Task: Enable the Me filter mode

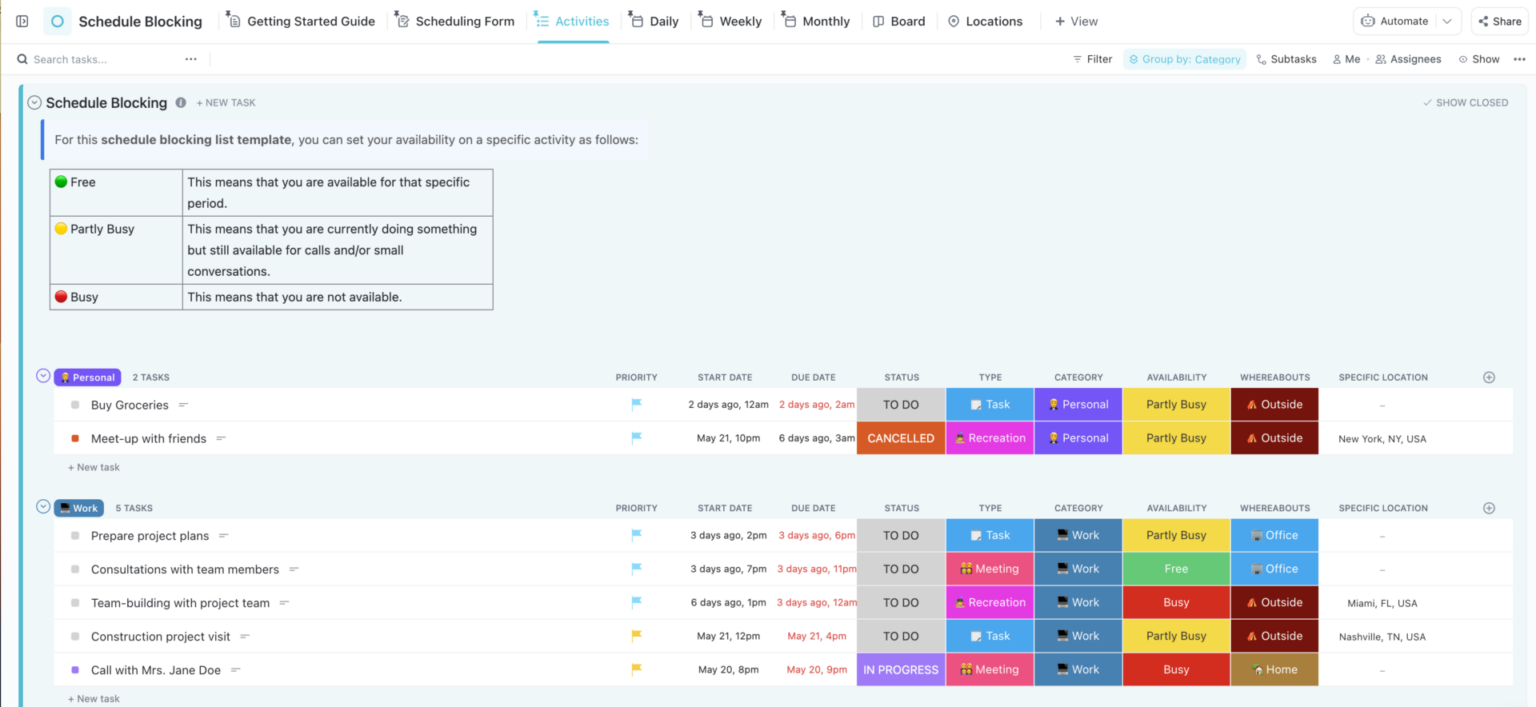Action: 1346,59
